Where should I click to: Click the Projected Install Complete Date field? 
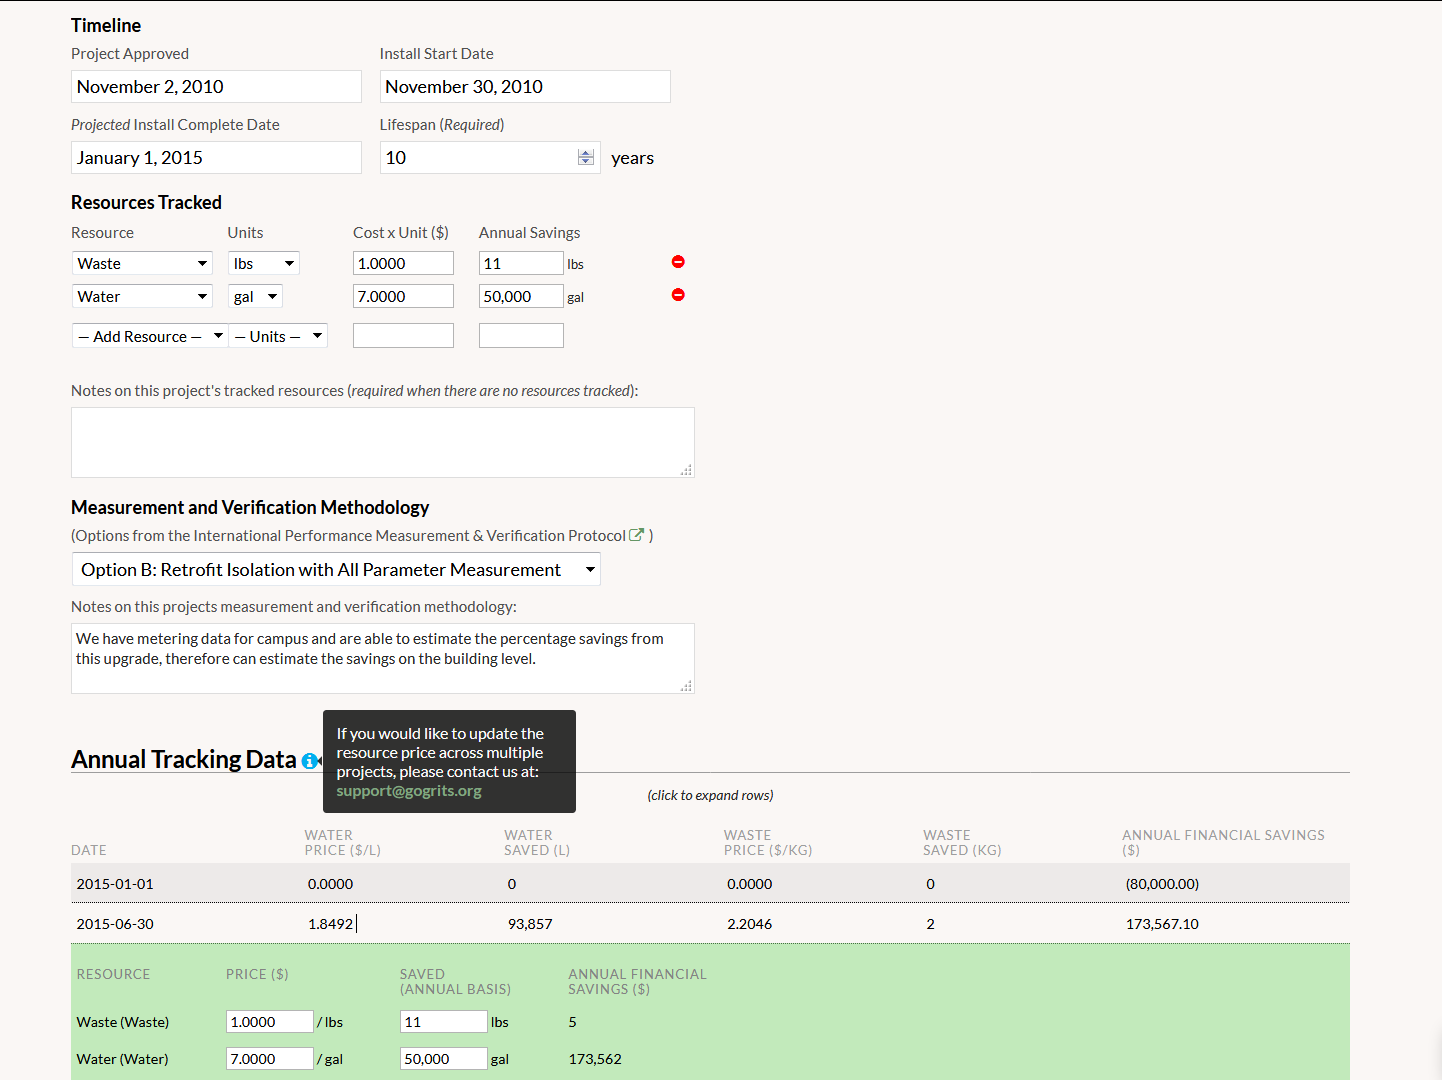click(x=216, y=157)
